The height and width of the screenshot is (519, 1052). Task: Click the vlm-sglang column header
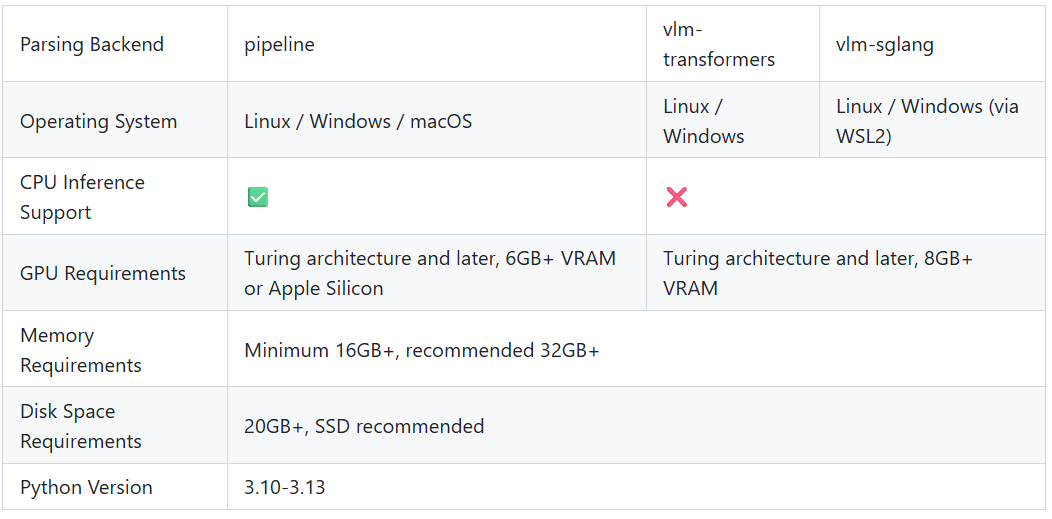884,45
